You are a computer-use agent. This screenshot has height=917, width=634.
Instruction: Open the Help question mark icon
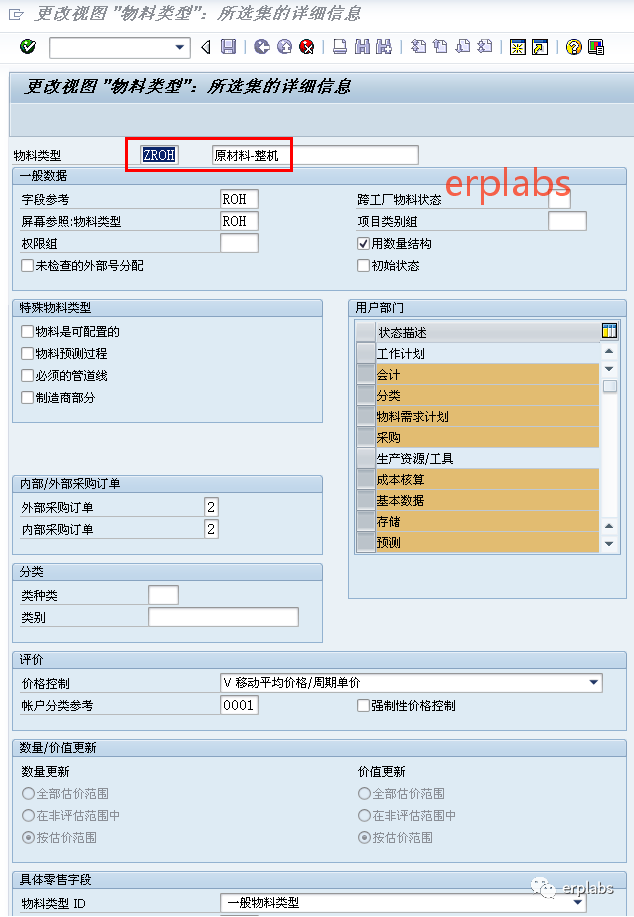pyautogui.click(x=574, y=47)
